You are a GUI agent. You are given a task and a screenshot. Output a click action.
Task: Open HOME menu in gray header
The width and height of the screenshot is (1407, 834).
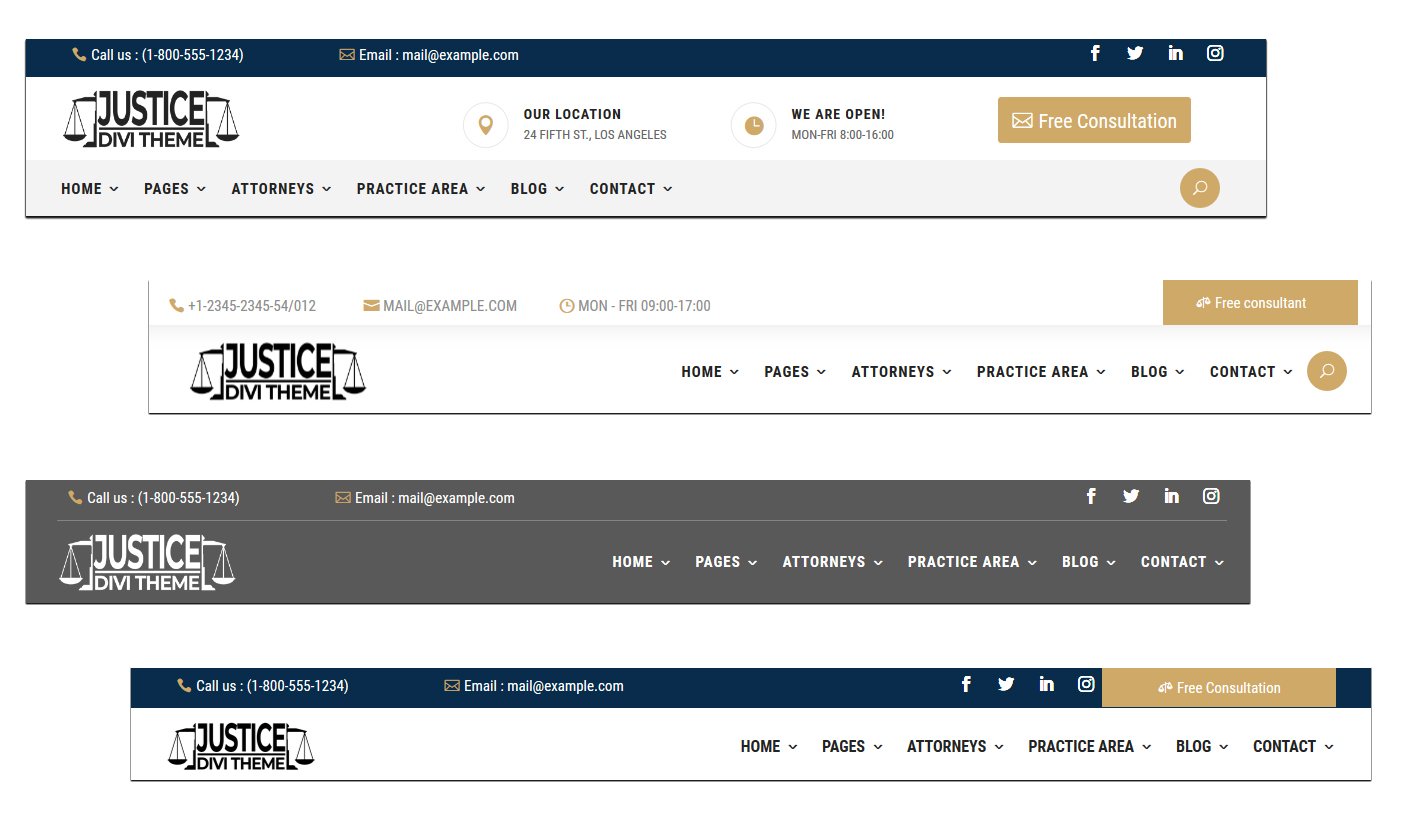641,562
